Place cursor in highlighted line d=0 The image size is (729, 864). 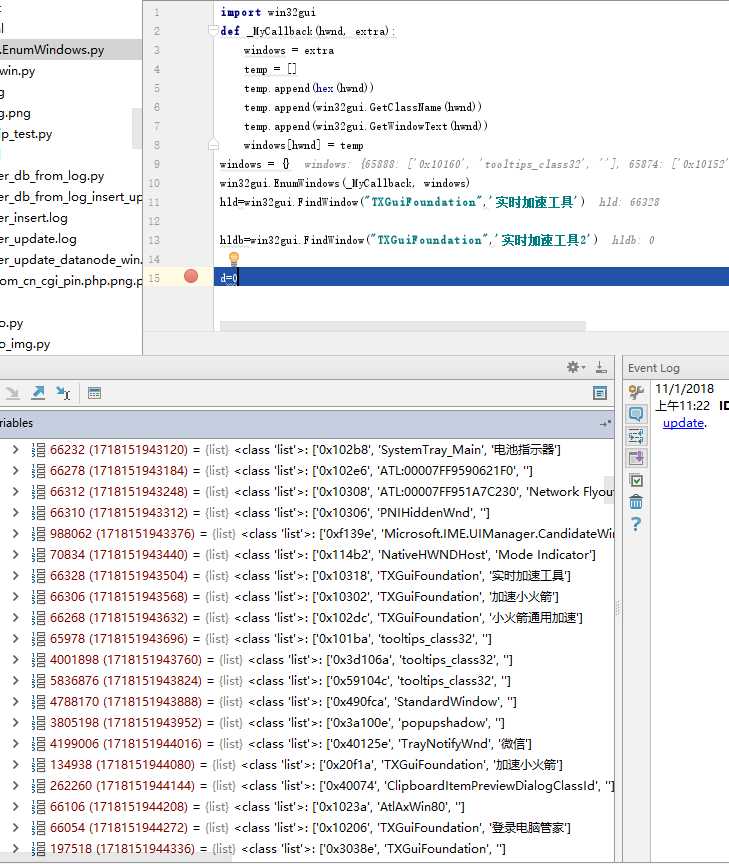(471, 277)
